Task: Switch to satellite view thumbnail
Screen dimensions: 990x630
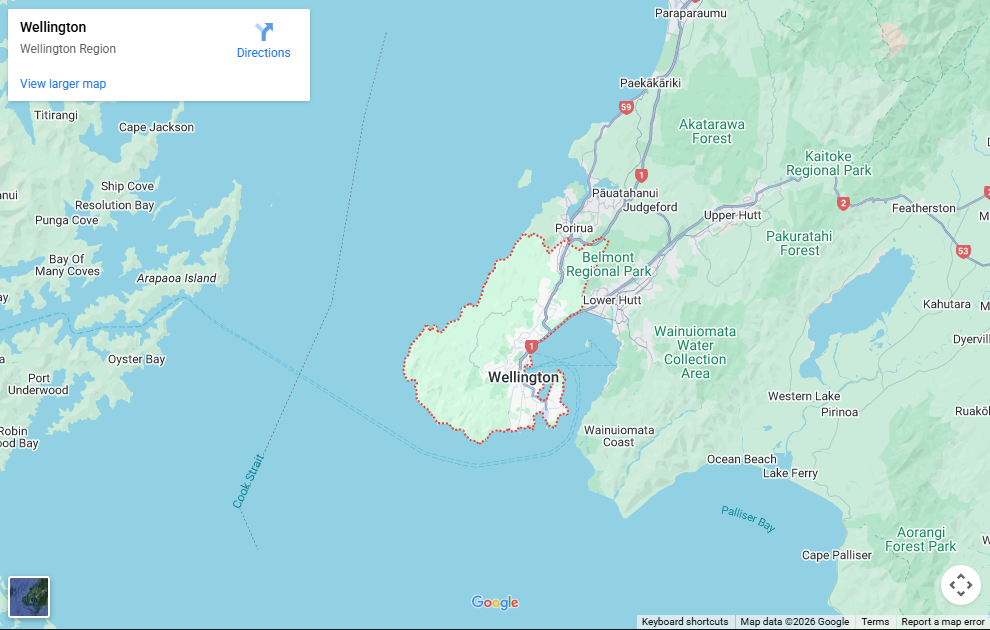Action: (x=29, y=597)
